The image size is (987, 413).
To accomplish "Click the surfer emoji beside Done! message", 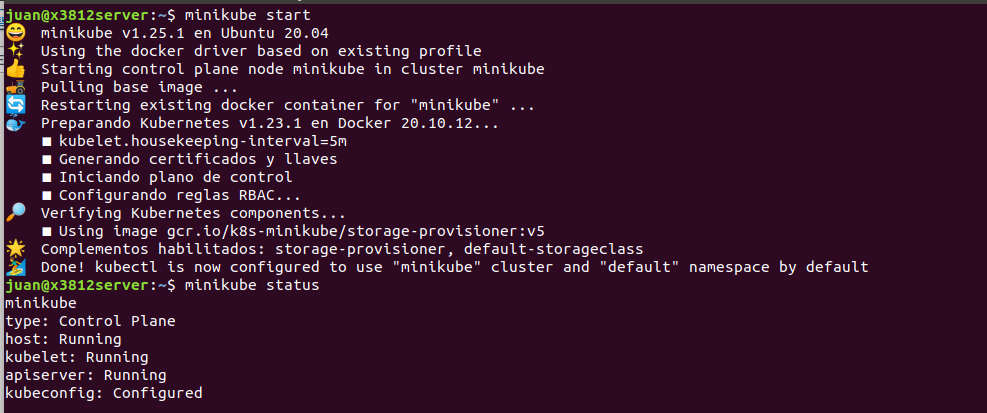I will (x=15, y=267).
